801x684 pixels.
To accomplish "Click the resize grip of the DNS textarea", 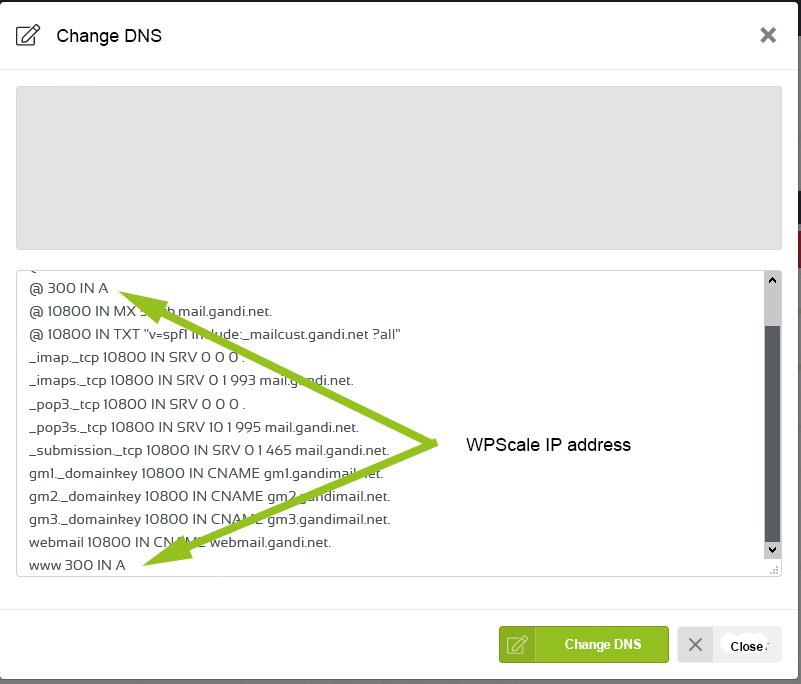I will pos(774,570).
